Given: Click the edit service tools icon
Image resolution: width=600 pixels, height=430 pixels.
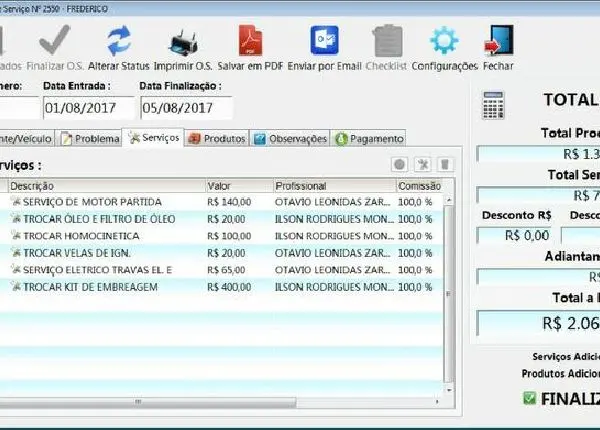Looking at the screenshot, I should pos(422,165).
